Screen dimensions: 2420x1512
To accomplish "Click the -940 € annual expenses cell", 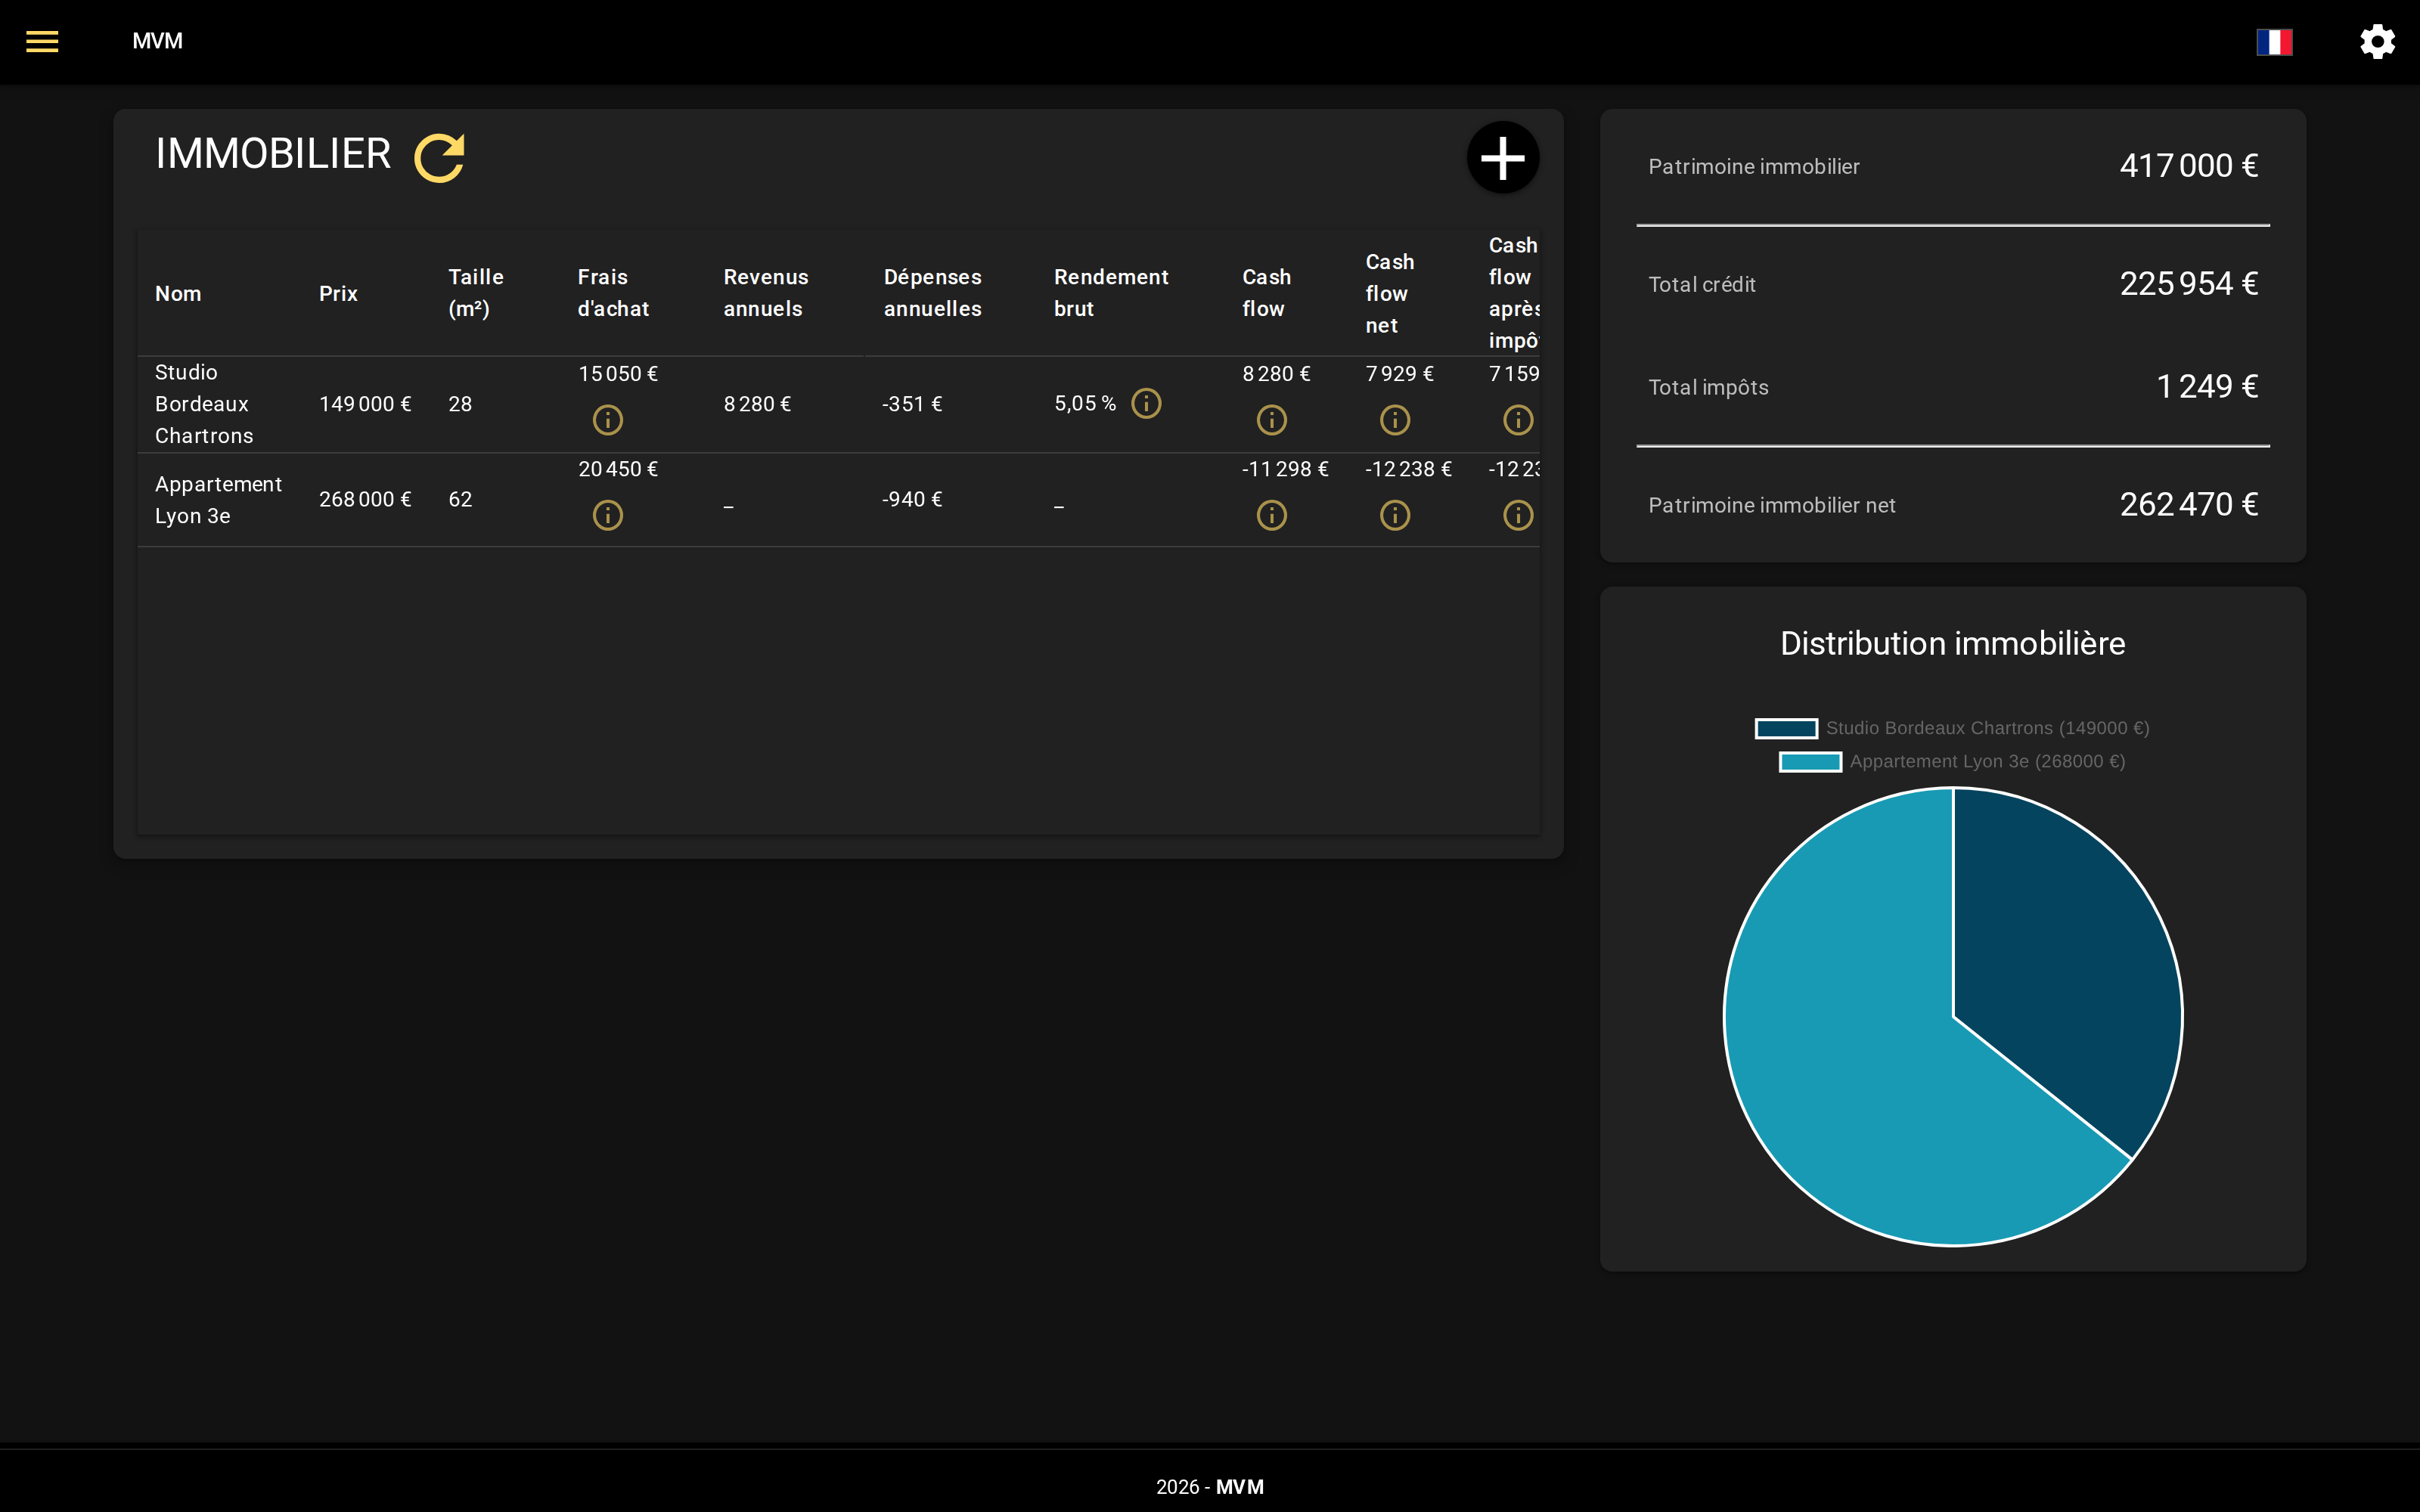I will (912, 499).
